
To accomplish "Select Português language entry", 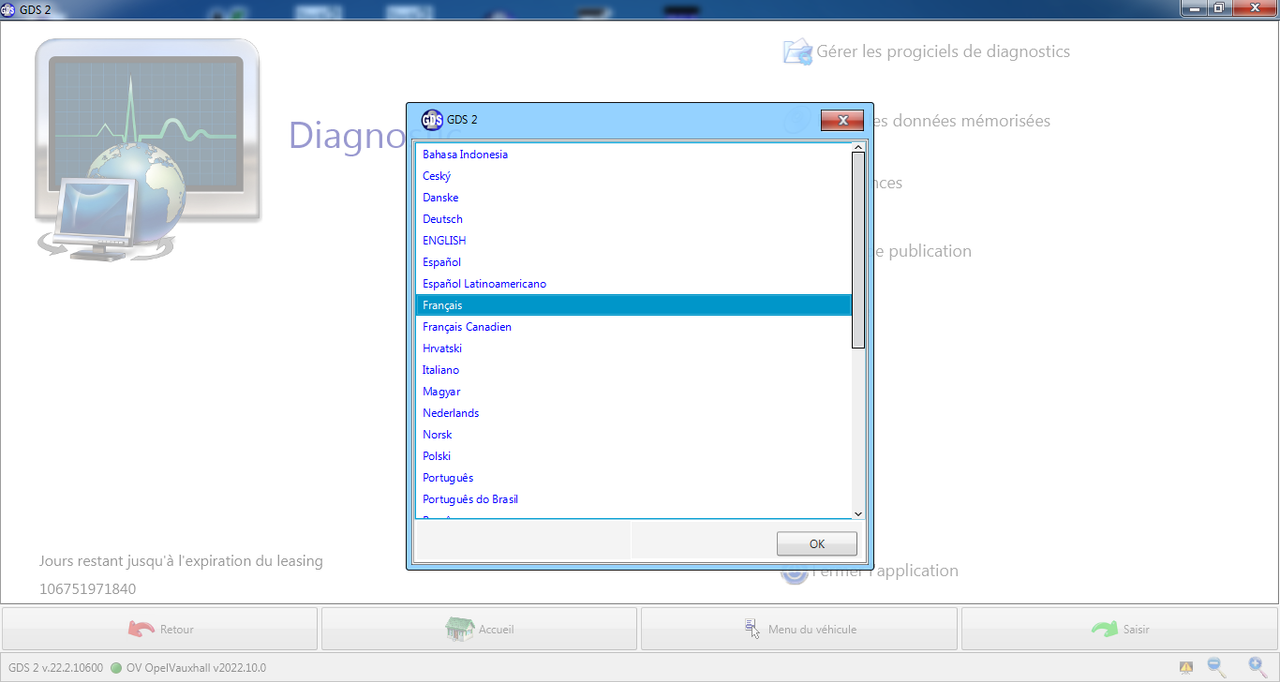I will [633, 478].
